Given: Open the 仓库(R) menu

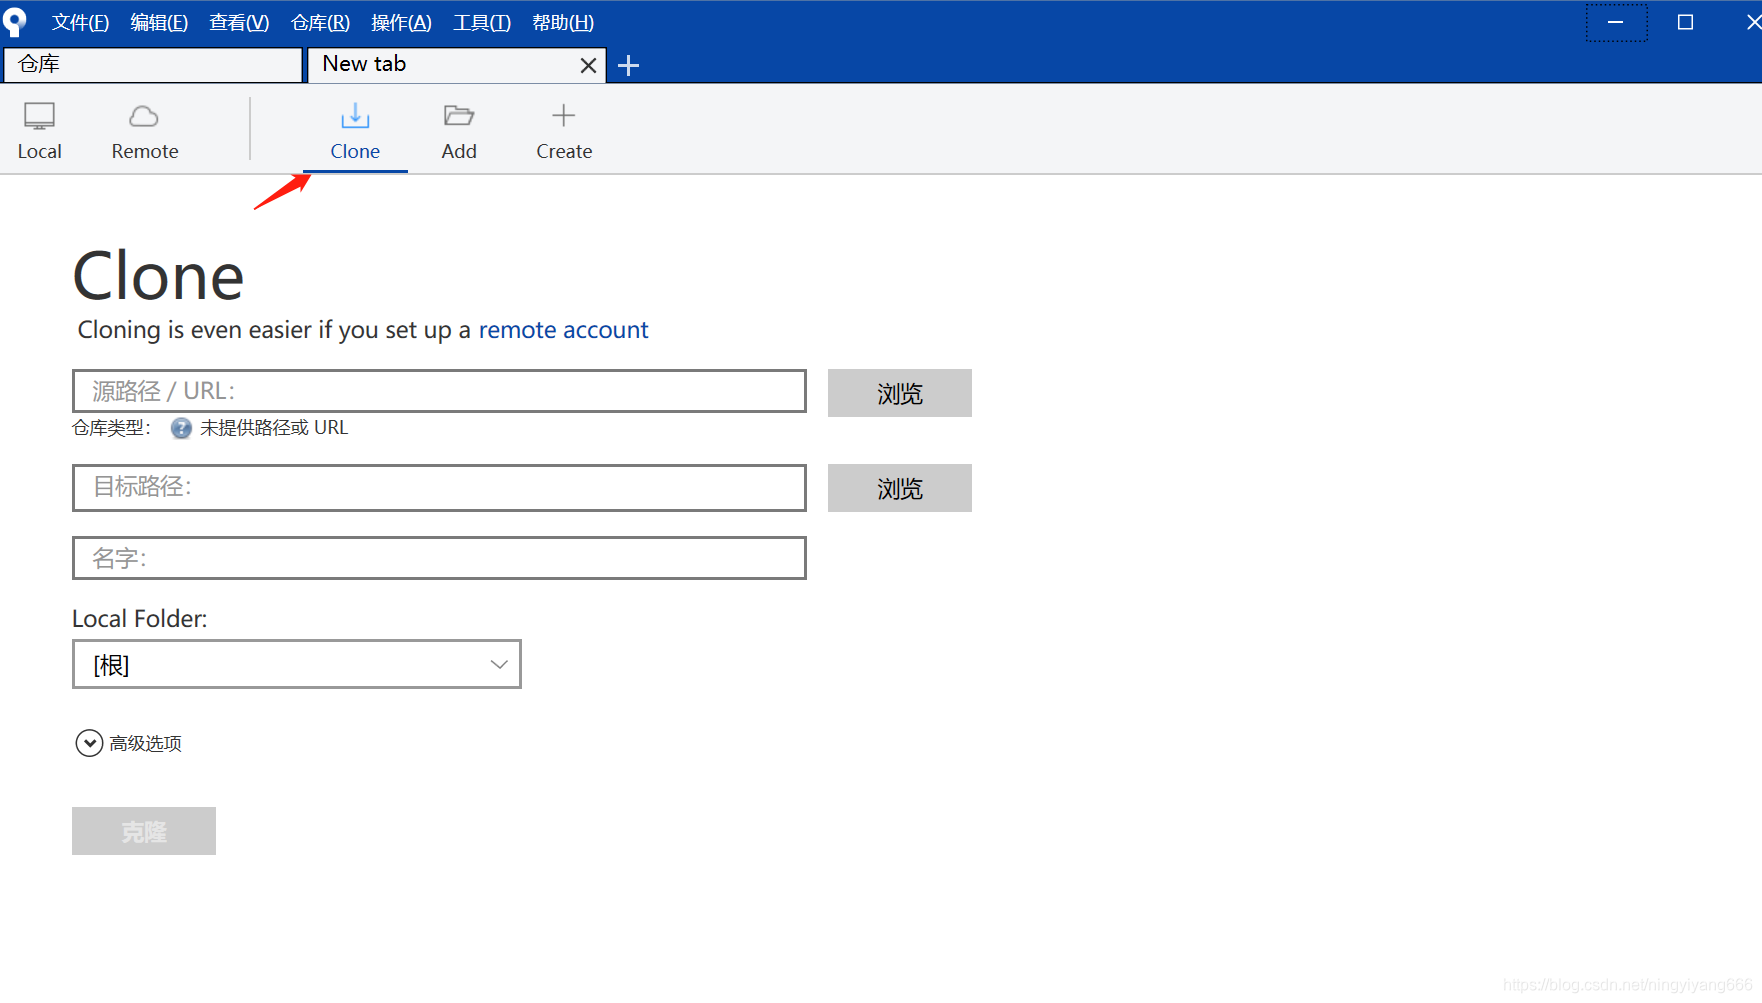Looking at the screenshot, I should click(x=320, y=22).
